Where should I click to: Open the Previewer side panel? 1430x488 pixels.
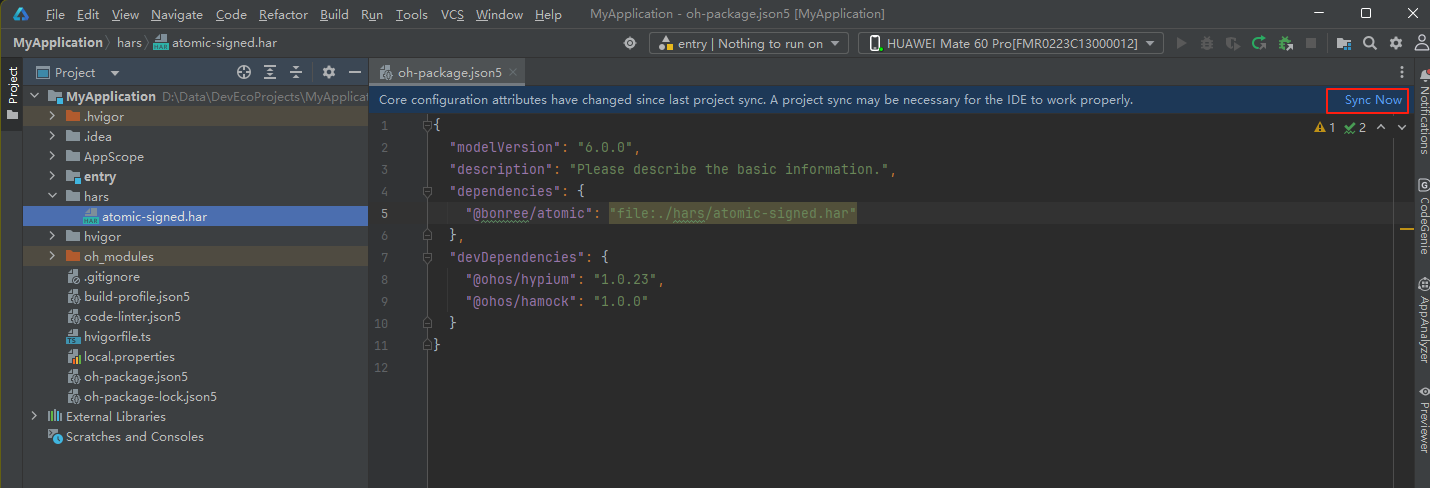coord(1422,420)
